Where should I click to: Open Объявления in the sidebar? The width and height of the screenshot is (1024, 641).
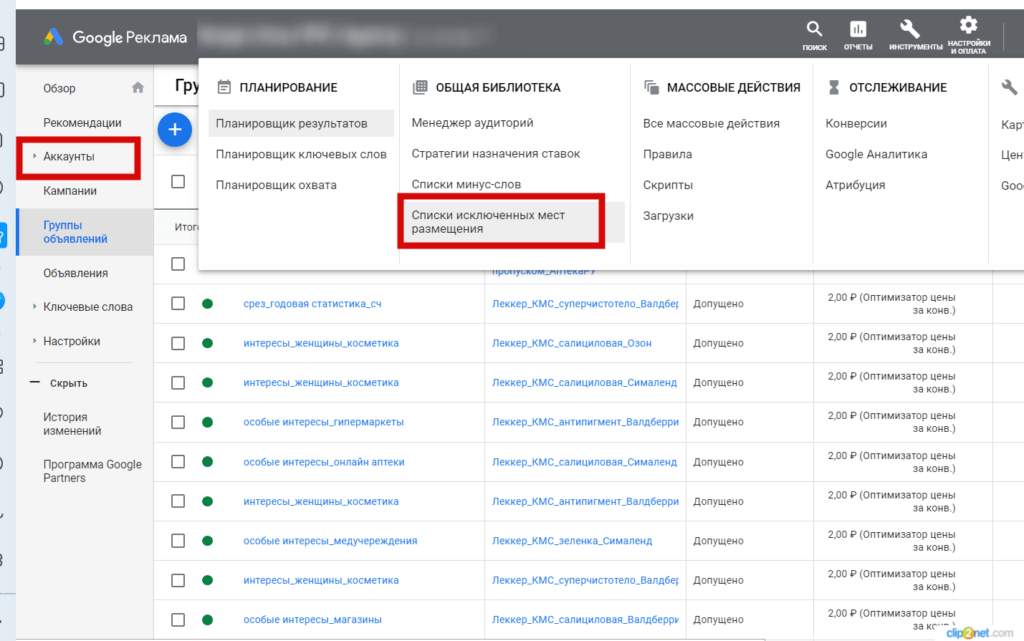[x=76, y=273]
